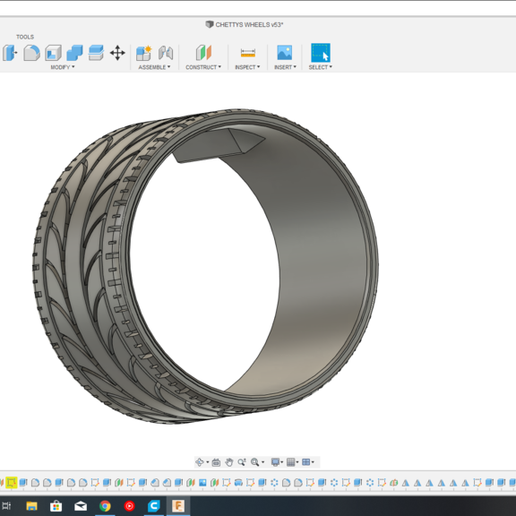This screenshot has height=516, width=516.
Task: Expand the INSERT dropdown menu
Action: (285, 67)
